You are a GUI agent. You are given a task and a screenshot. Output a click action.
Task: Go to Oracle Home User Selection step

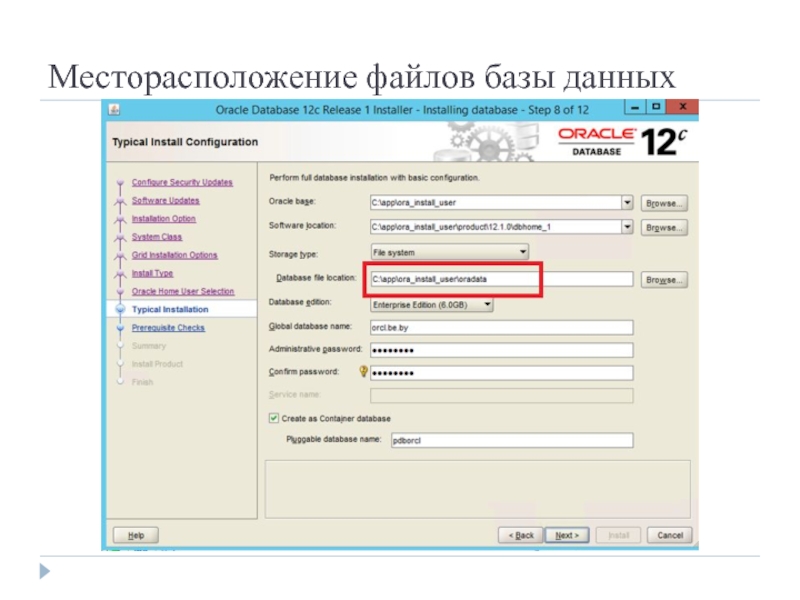pyautogui.click(x=183, y=291)
